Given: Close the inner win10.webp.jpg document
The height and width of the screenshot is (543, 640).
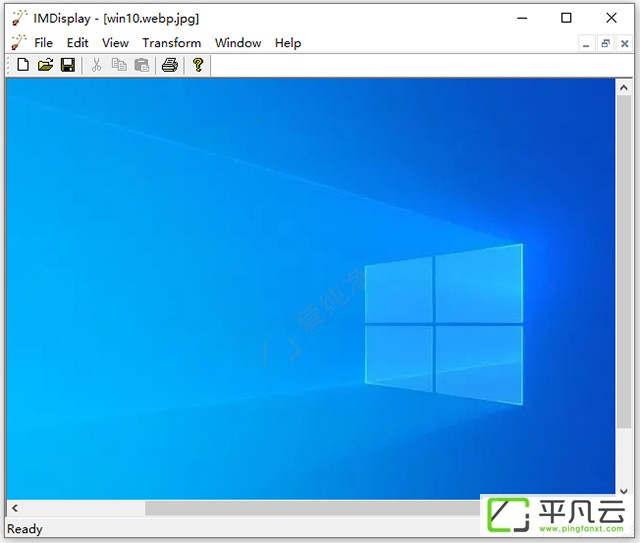Looking at the screenshot, I should point(624,44).
